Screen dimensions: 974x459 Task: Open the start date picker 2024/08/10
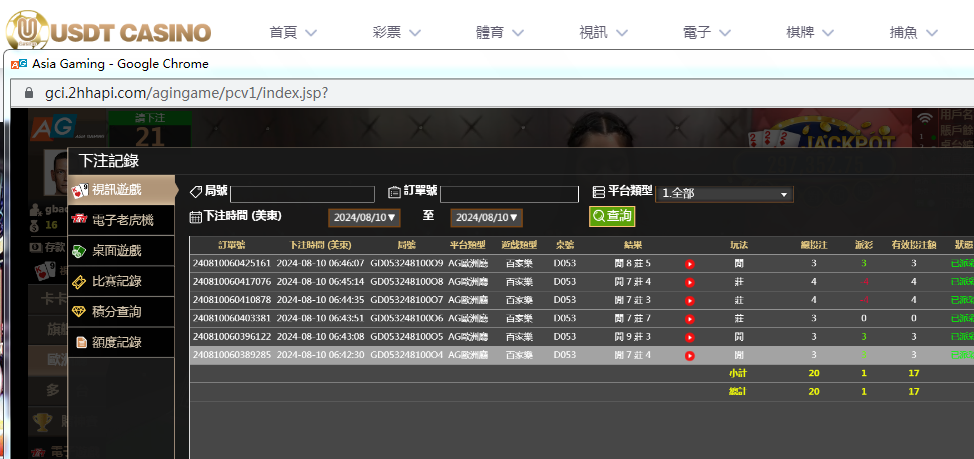click(x=365, y=217)
